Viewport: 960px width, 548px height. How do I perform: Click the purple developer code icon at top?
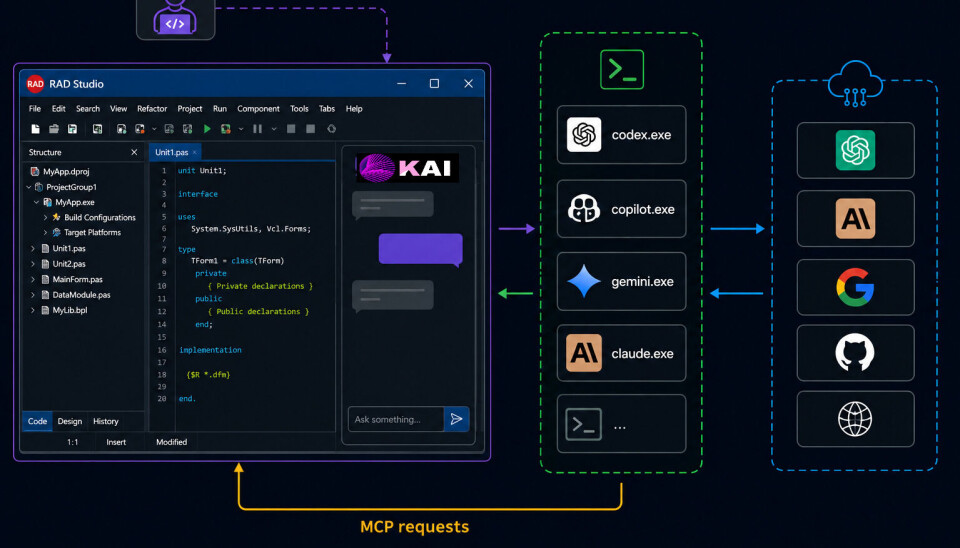(175, 18)
